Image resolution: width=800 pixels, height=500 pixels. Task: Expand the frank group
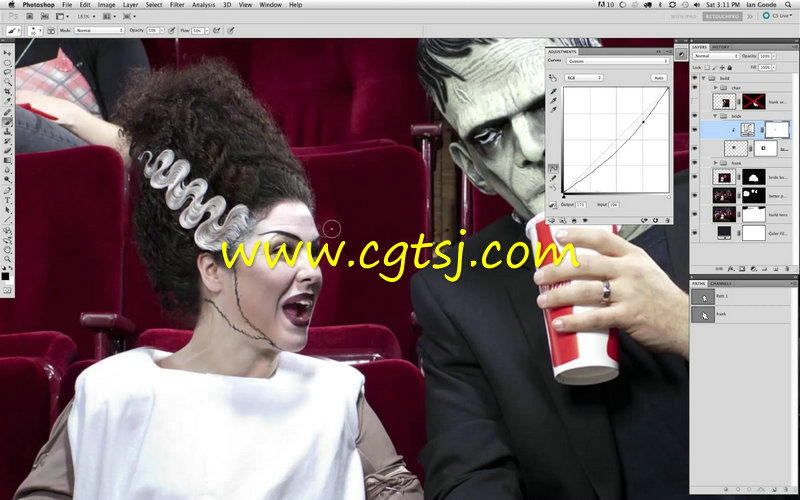click(715, 163)
